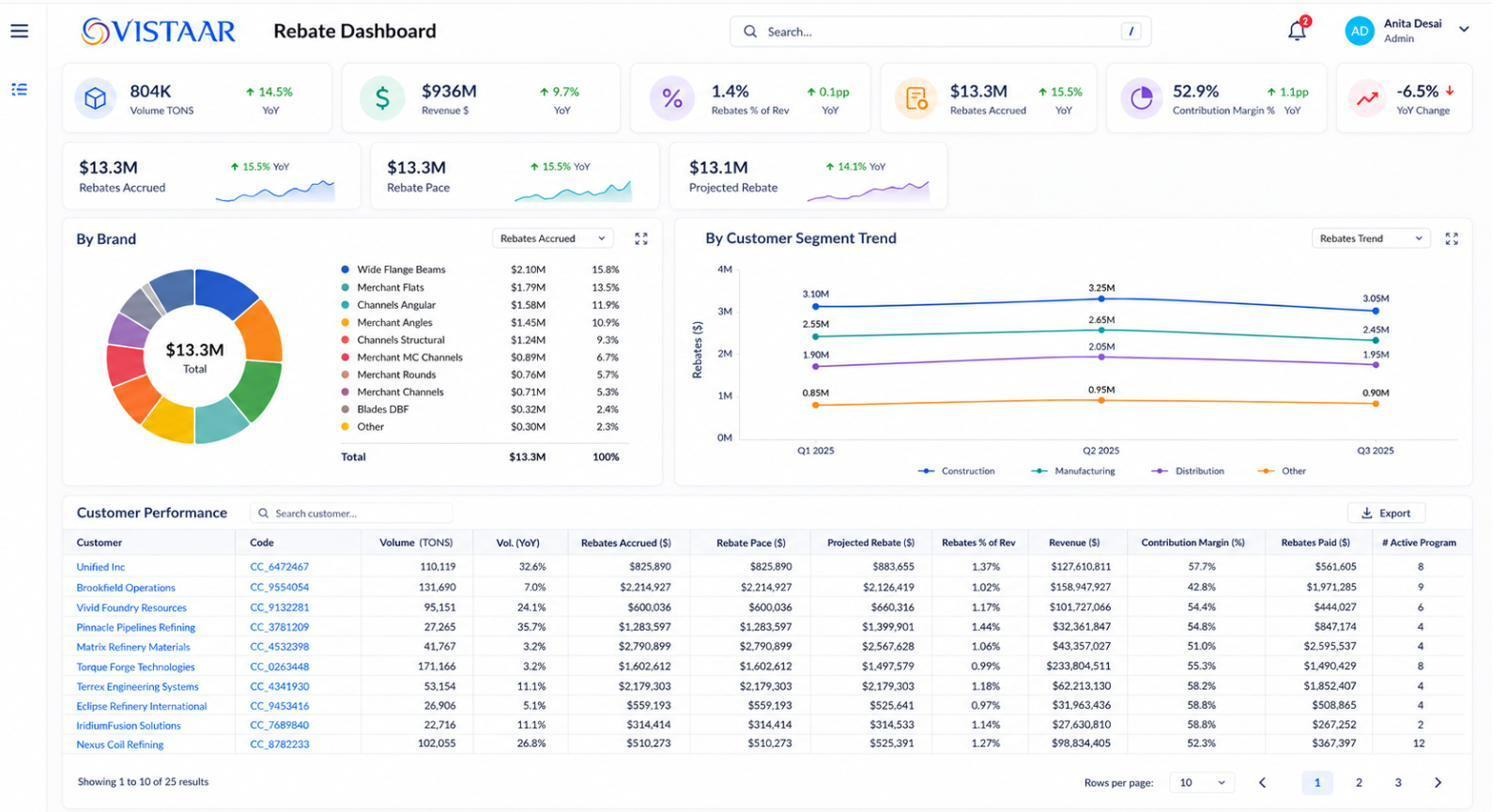Focus the Search customer field

coord(351,514)
